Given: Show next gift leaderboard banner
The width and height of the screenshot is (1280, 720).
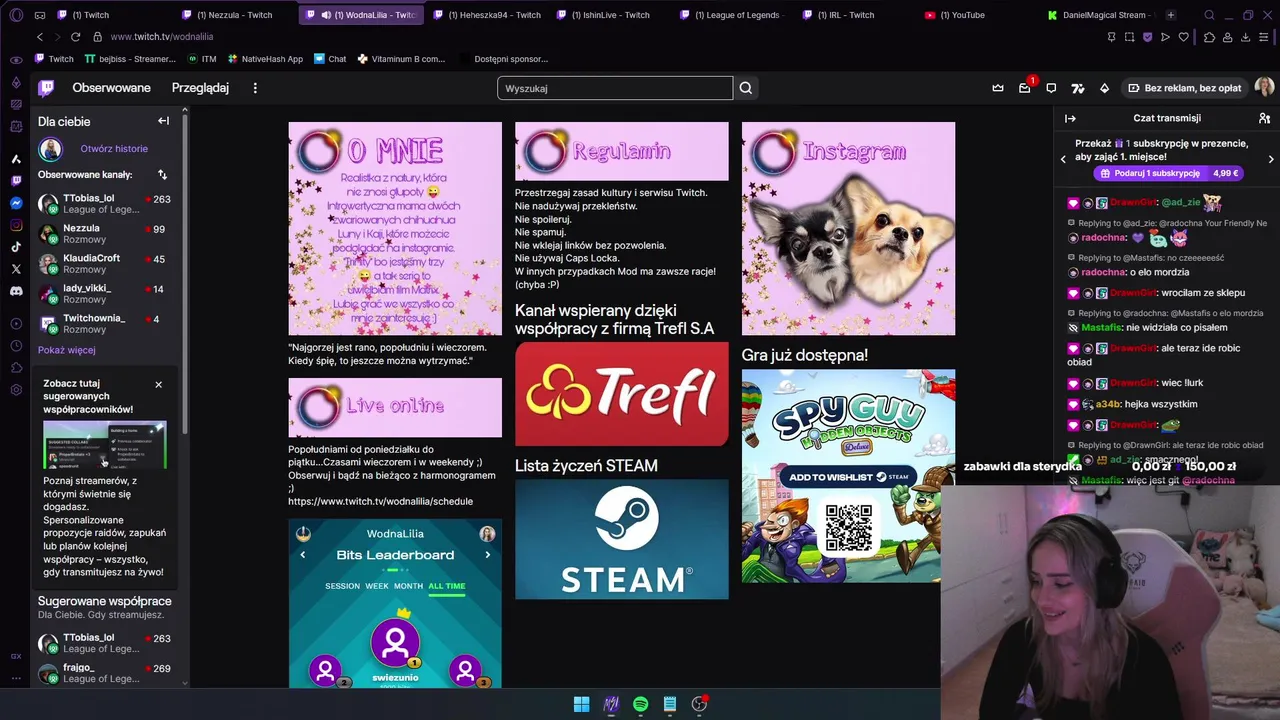Looking at the screenshot, I should pos(1271,159).
